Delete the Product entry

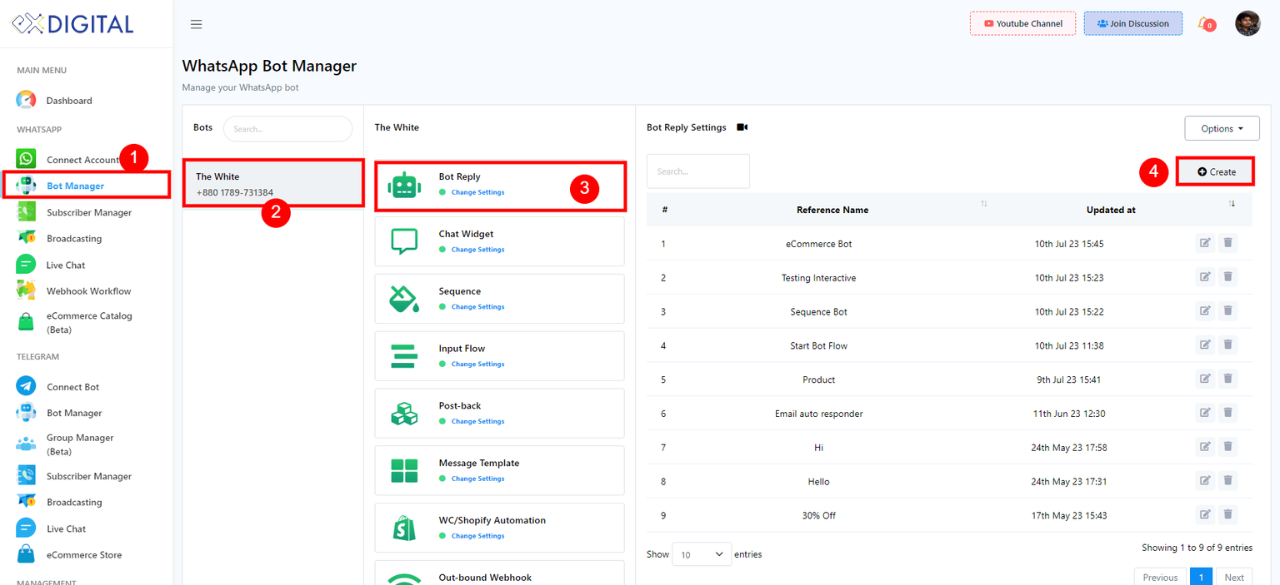click(1228, 379)
